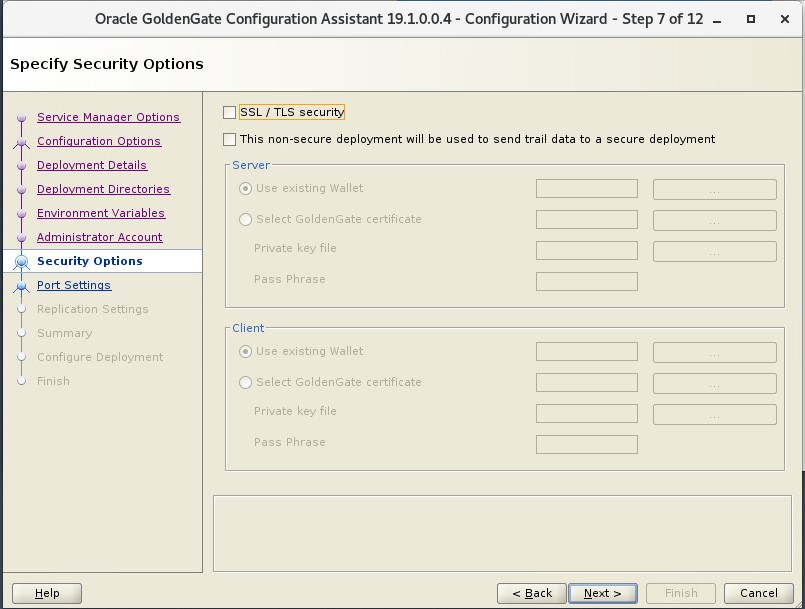The height and width of the screenshot is (609, 805).
Task: Open Deployment Directories step
Action: click(103, 189)
